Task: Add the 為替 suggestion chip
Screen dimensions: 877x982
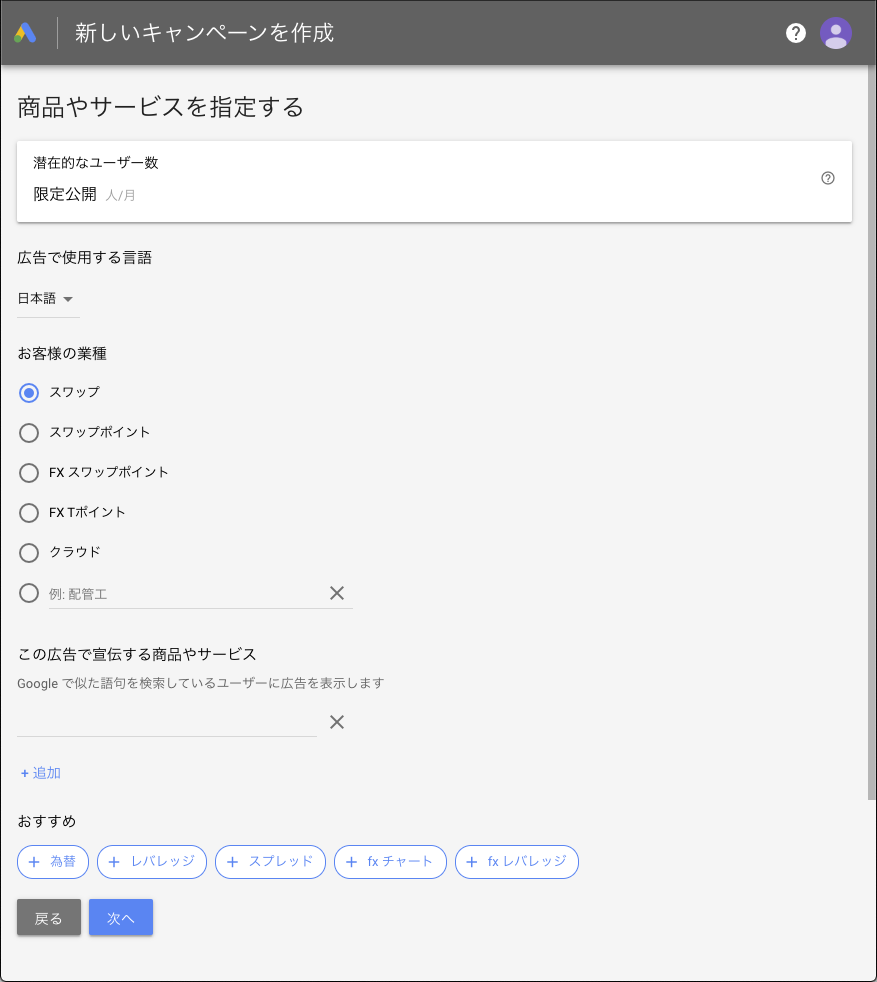Action: 53,862
